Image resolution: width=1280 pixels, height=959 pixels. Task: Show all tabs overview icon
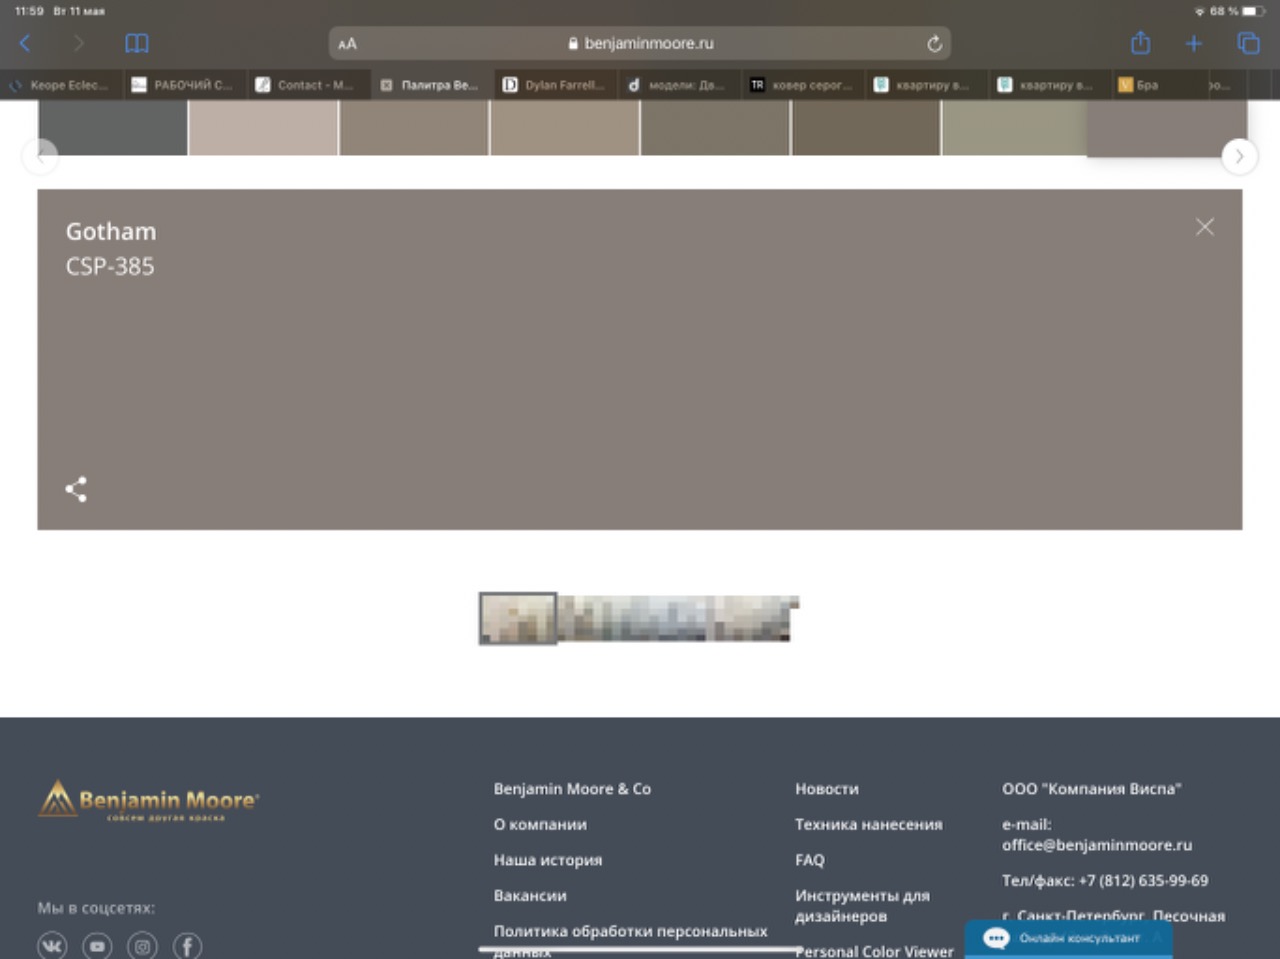[1248, 43]
